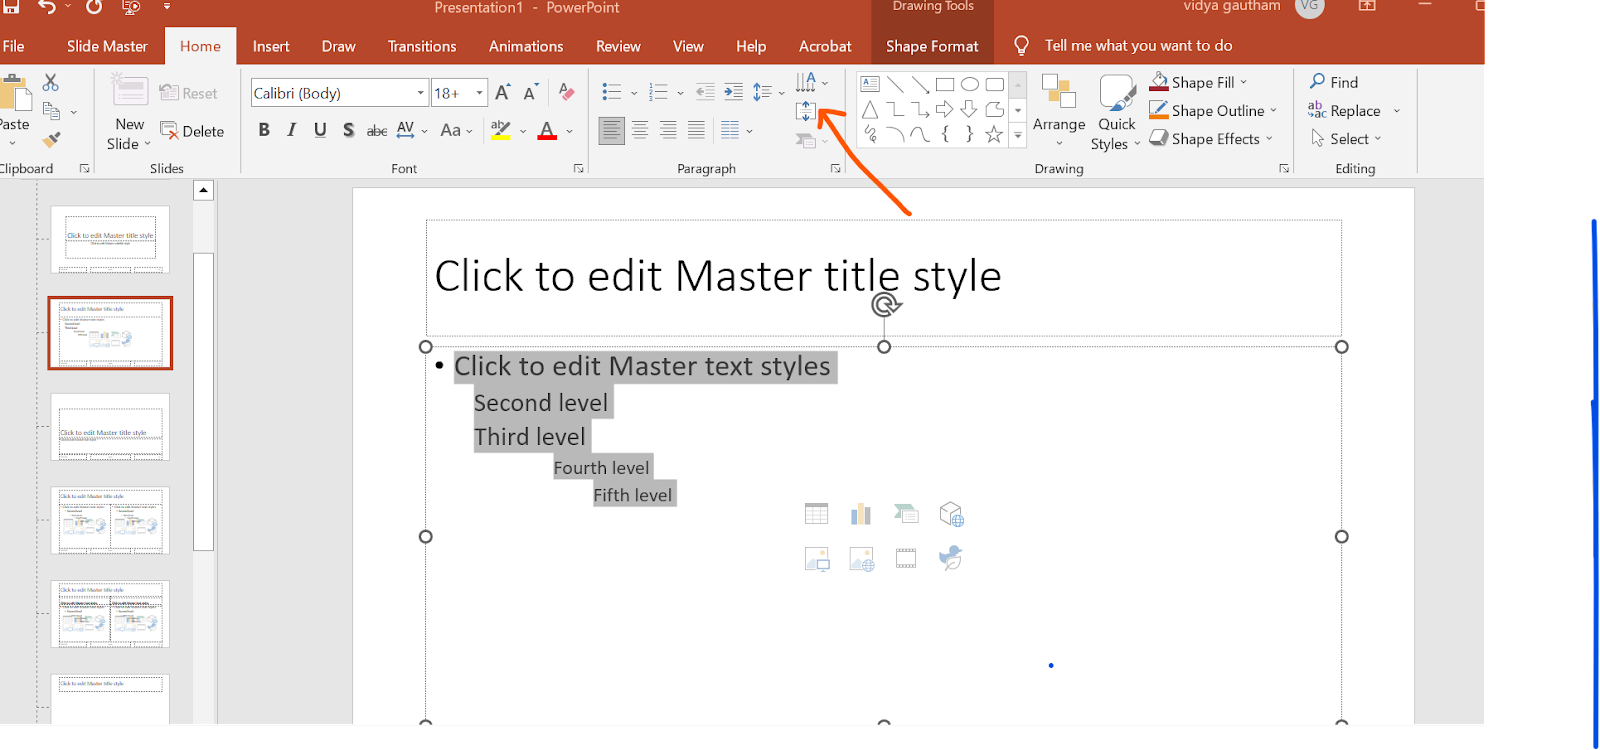The width and height of the screenshot is (1600, 750).
Task: Click the Insert Chart placeholder icon
Action: click(861, 514)
